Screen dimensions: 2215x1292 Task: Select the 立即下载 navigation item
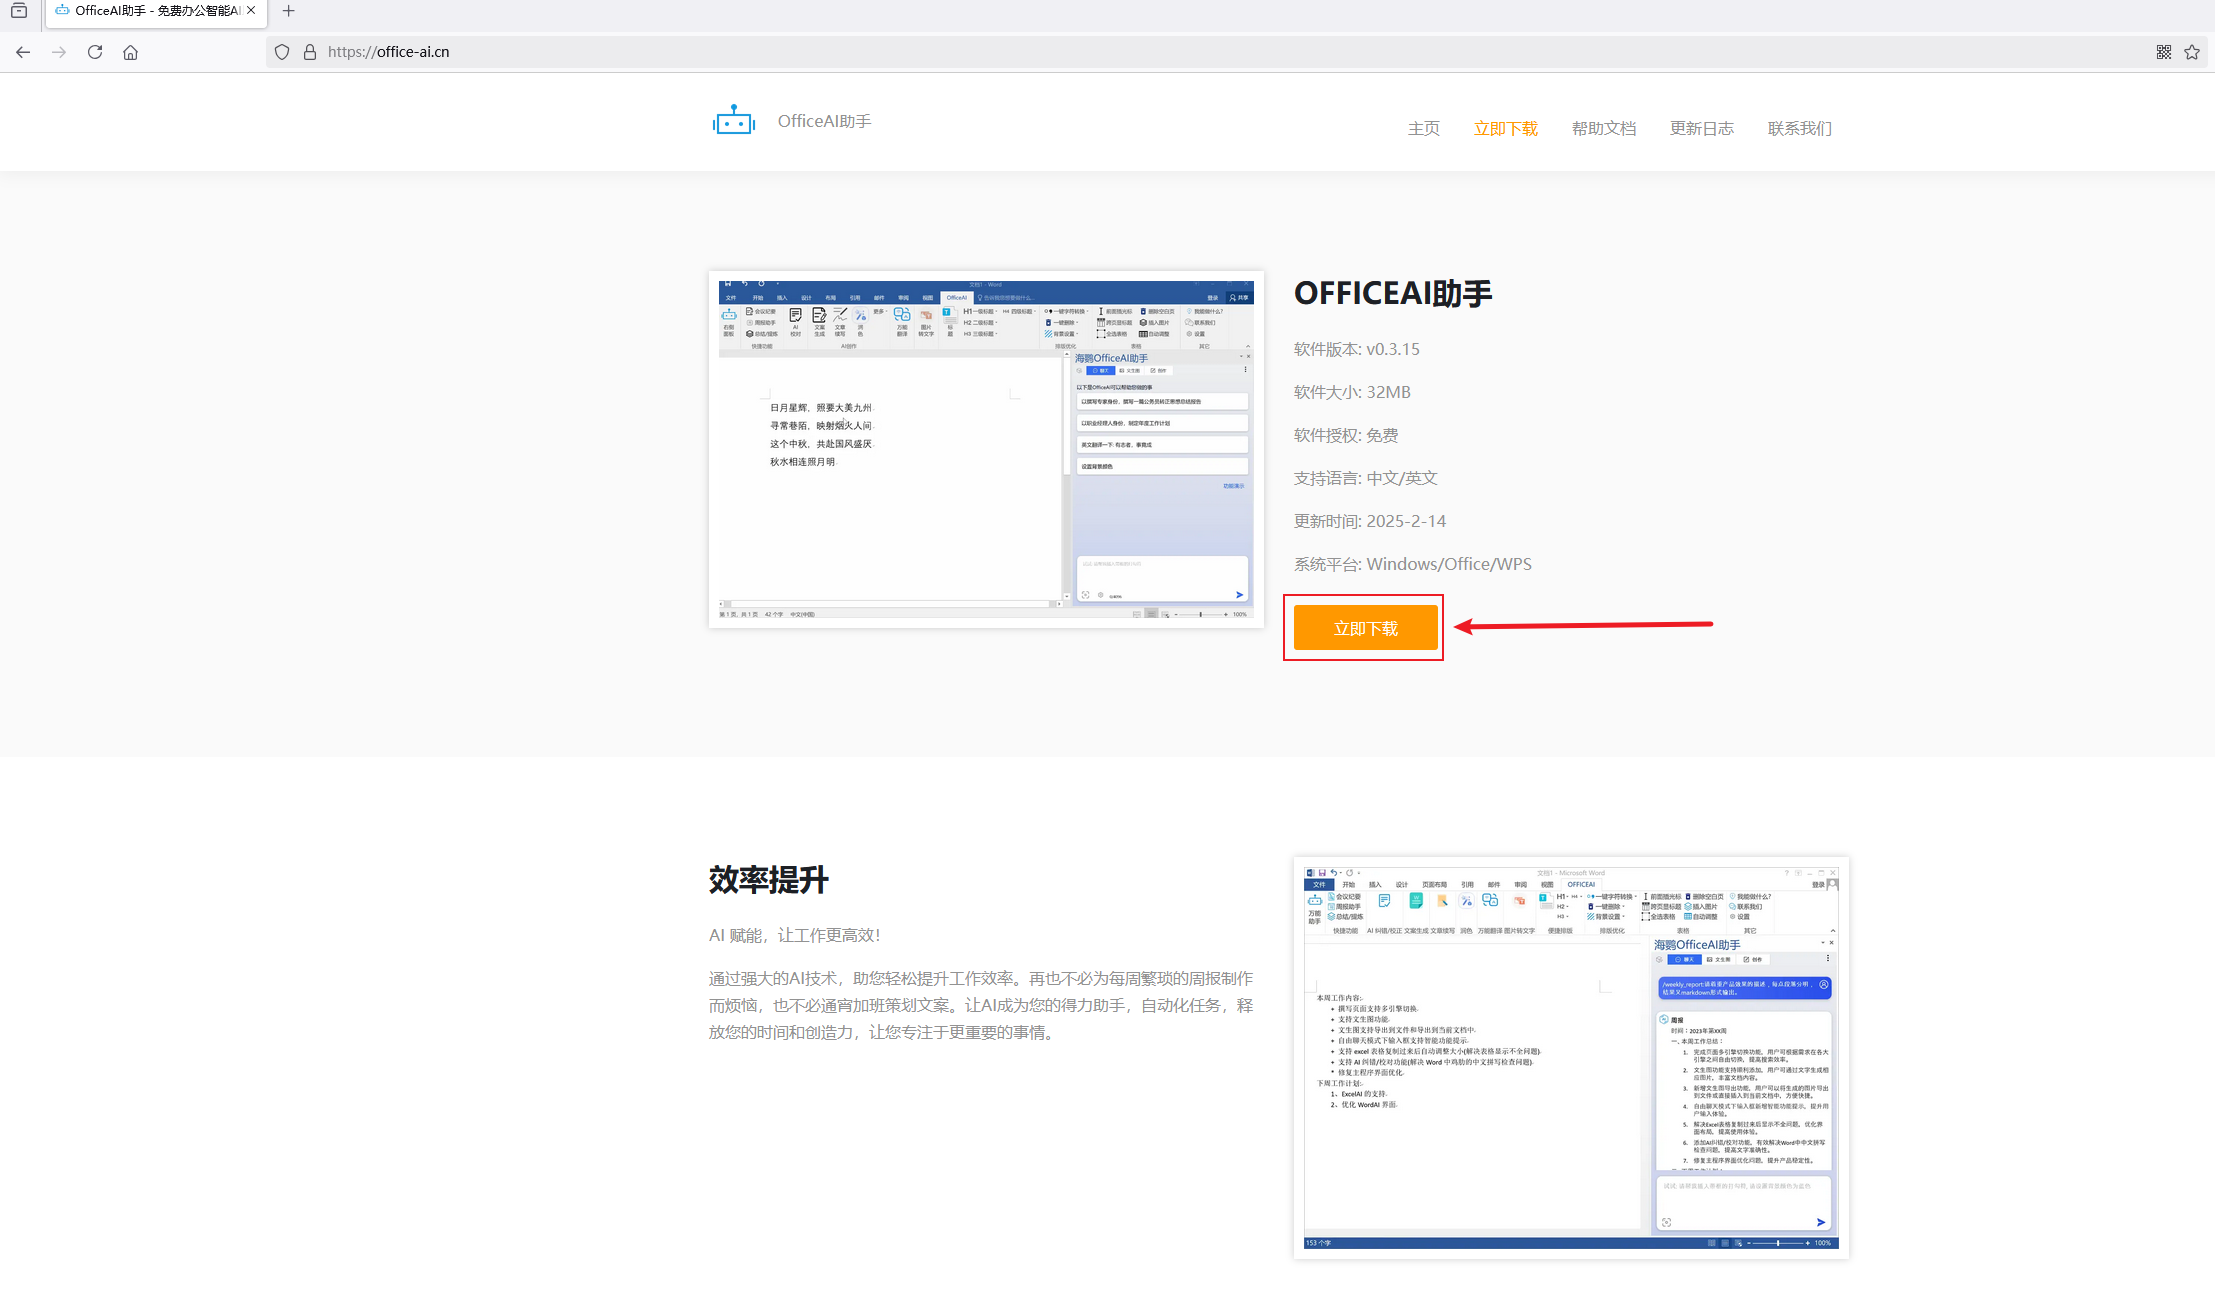pyautogui.click(x=1505, y=128)
